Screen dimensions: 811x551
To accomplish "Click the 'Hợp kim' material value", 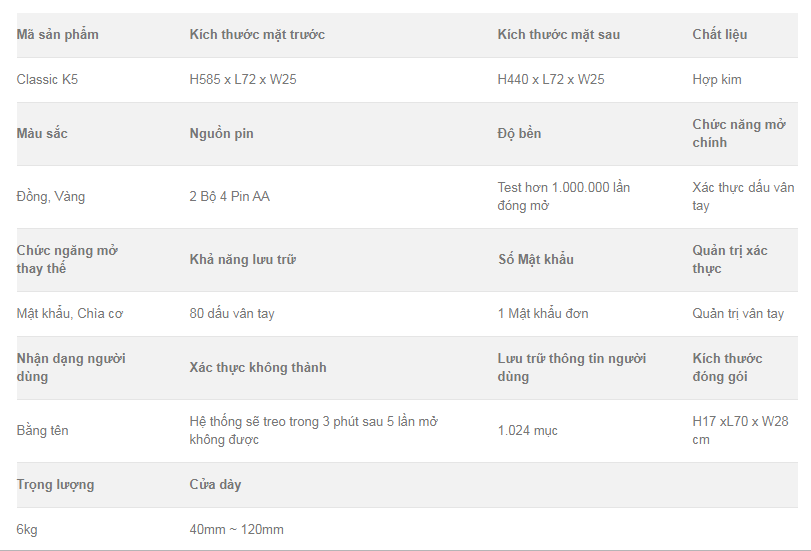I will pos(717,79).
